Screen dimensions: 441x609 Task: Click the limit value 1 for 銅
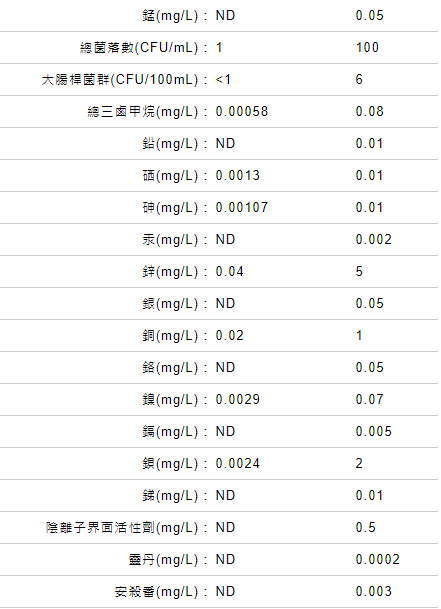[x=359, y=335]
